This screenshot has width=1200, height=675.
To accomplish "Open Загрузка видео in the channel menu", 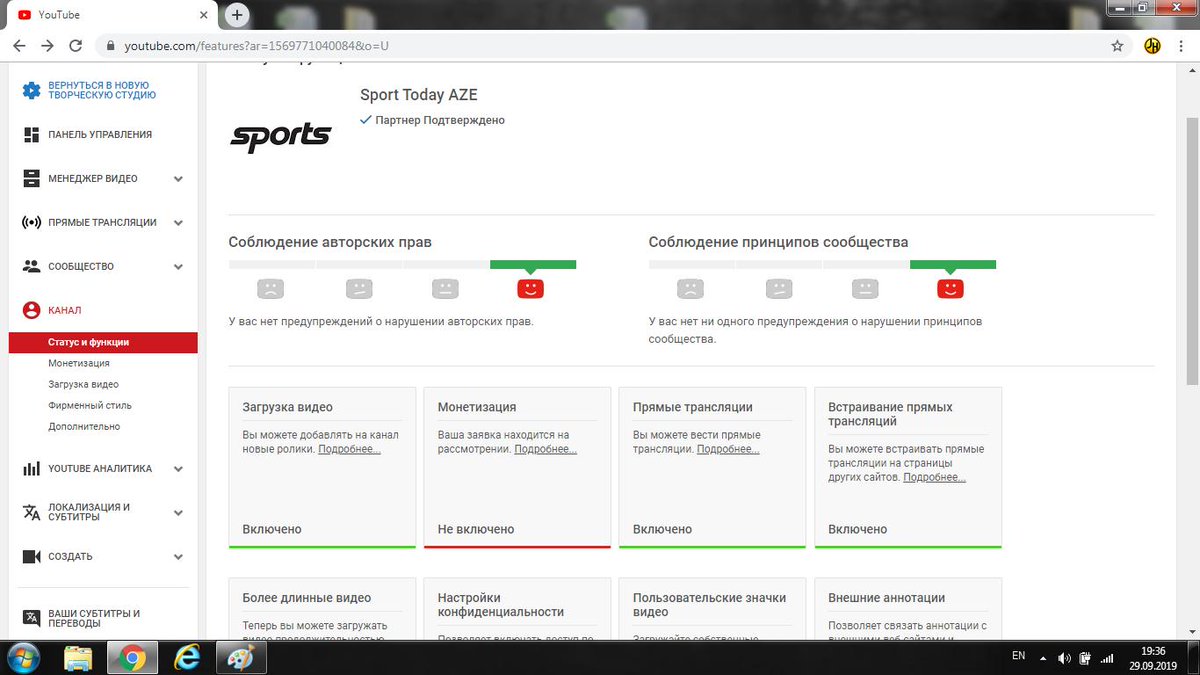I will pyautogui.click(x=83, y=384).
